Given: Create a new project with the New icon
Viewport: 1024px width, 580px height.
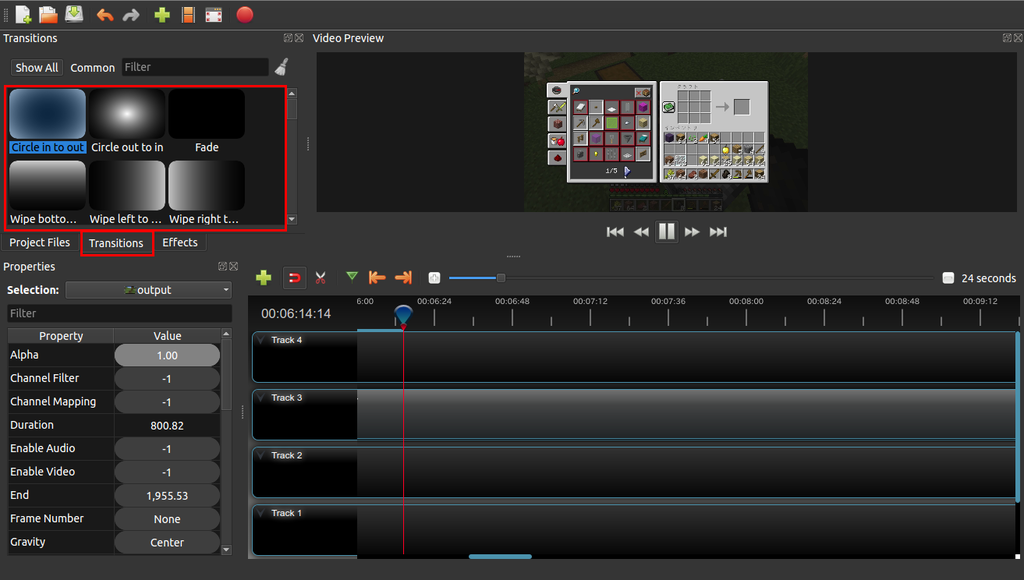Looking at the screenshot, I should (24, 14).
